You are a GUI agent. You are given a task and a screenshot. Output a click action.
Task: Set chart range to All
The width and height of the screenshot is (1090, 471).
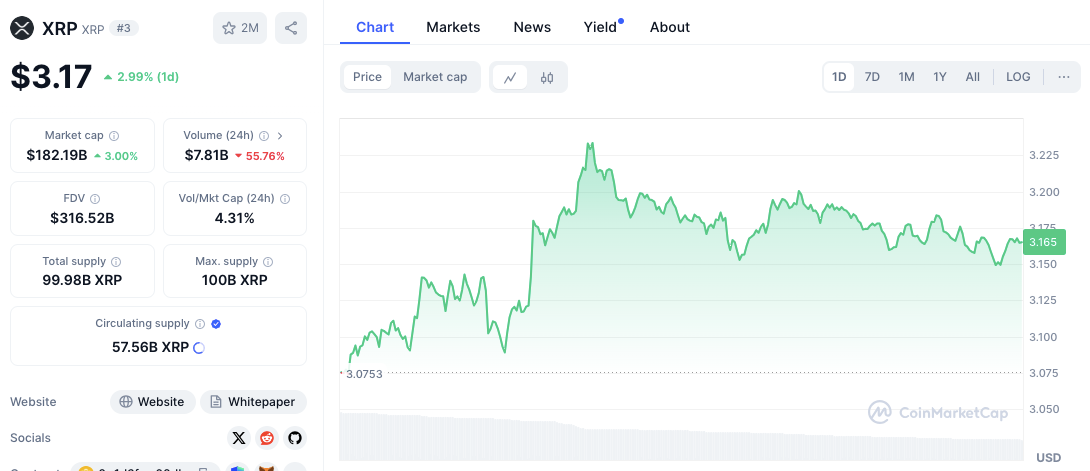(973, 77)
